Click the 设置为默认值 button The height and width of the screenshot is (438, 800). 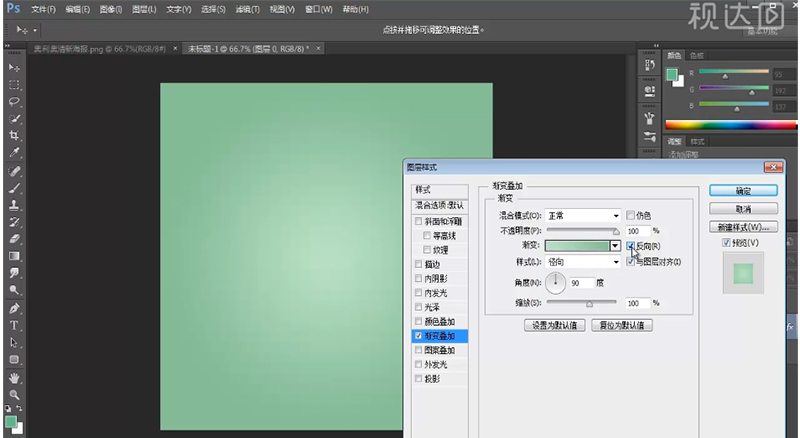(555, 325)
